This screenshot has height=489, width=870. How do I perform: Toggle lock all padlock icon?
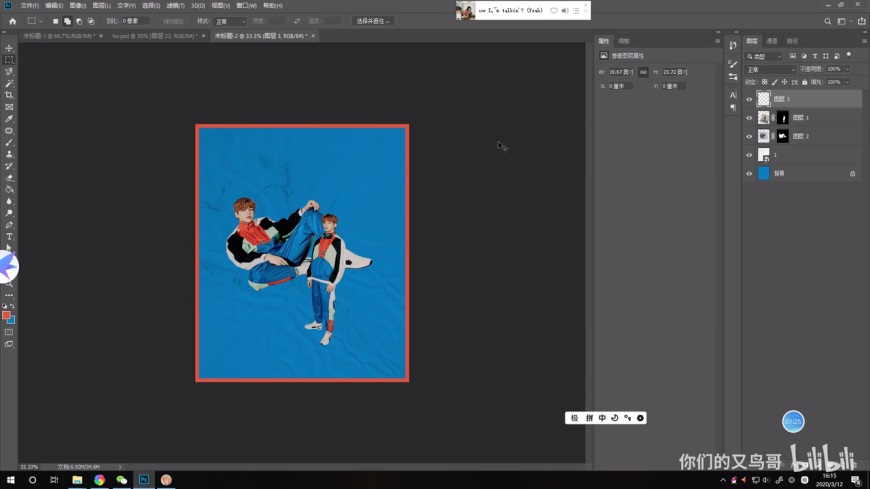pos(805,82)
